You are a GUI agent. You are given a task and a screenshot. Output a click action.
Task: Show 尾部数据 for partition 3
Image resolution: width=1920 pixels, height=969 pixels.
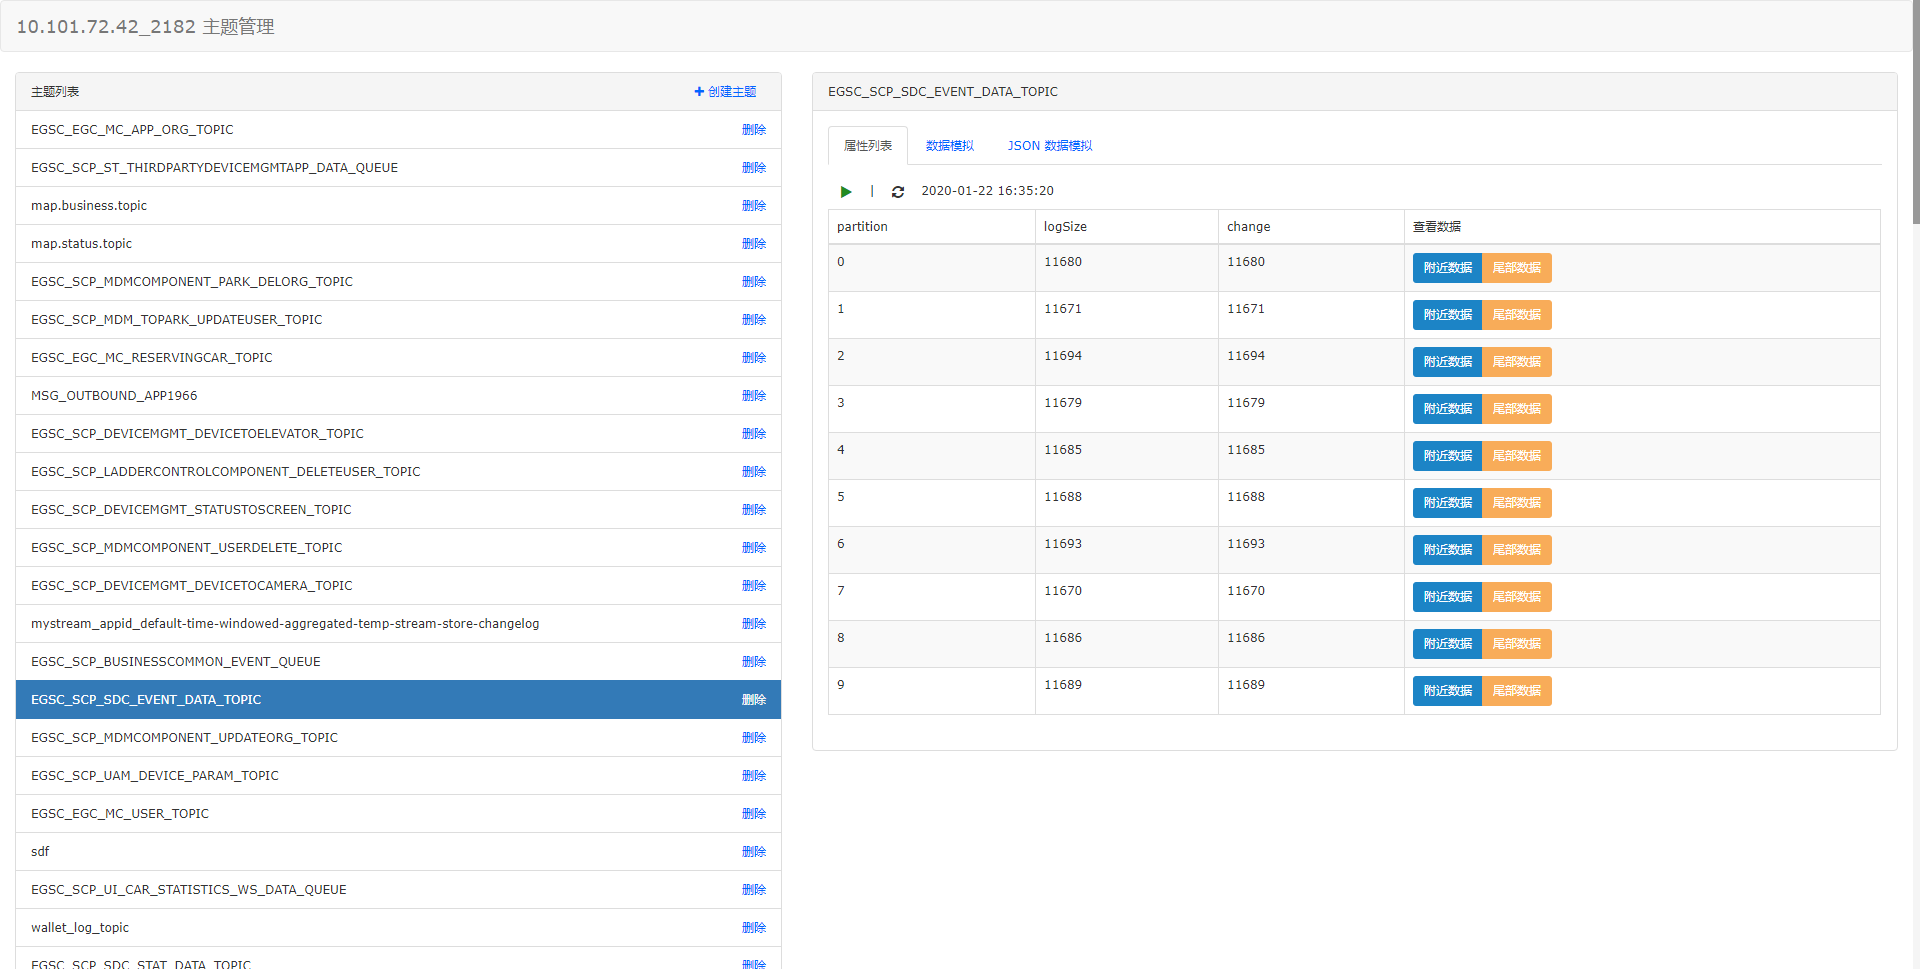pos(1516,409)
